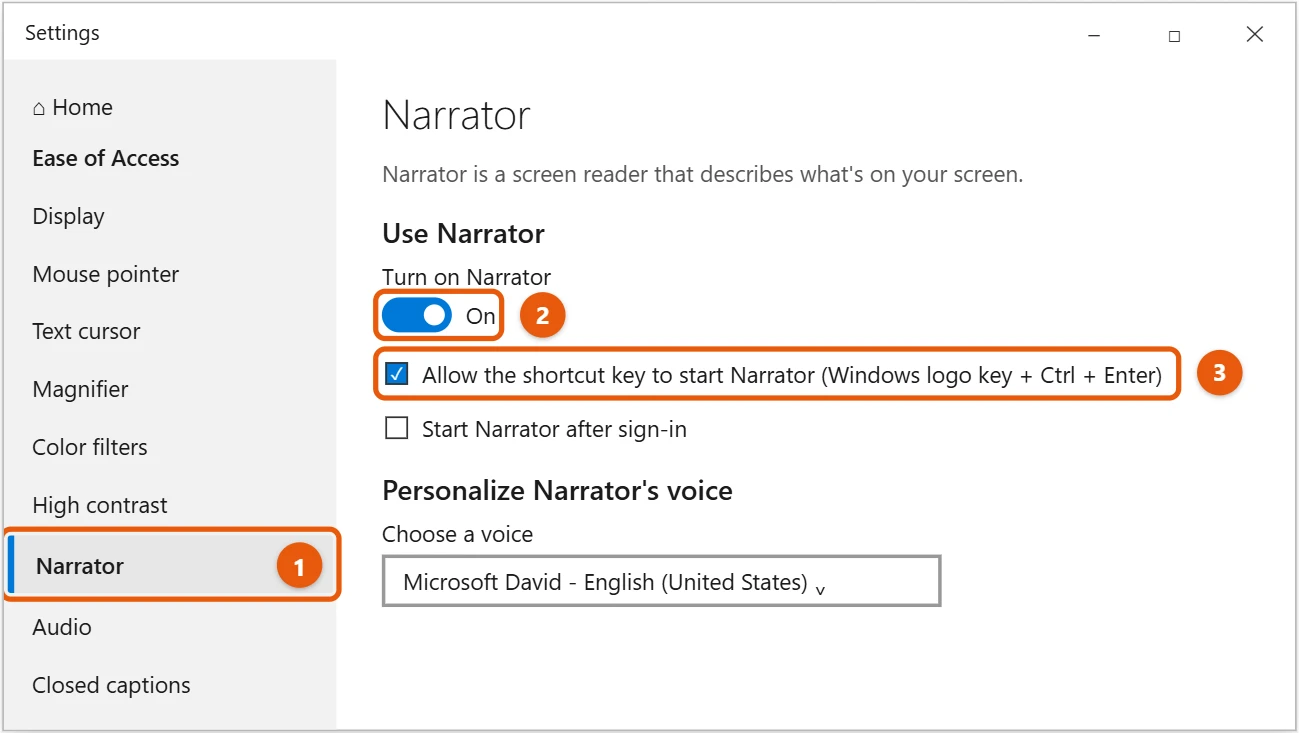1299x733 pixels.
Task: Click the 'Turn on Narrator' label
Action: click(466, 277)
